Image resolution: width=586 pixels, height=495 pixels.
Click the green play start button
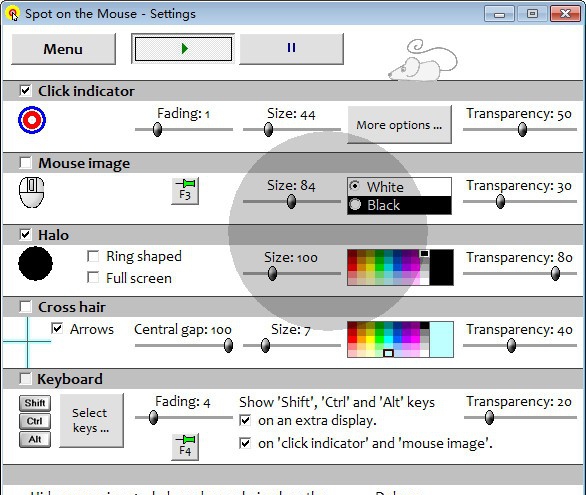pyautogui.click(x=183, y=49)
